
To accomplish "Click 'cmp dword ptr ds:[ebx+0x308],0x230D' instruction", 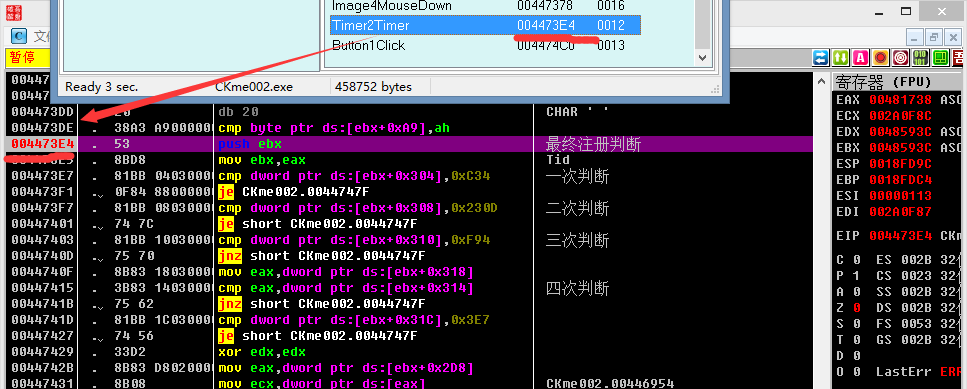I will pyautogui.click(x=358, y=208).
